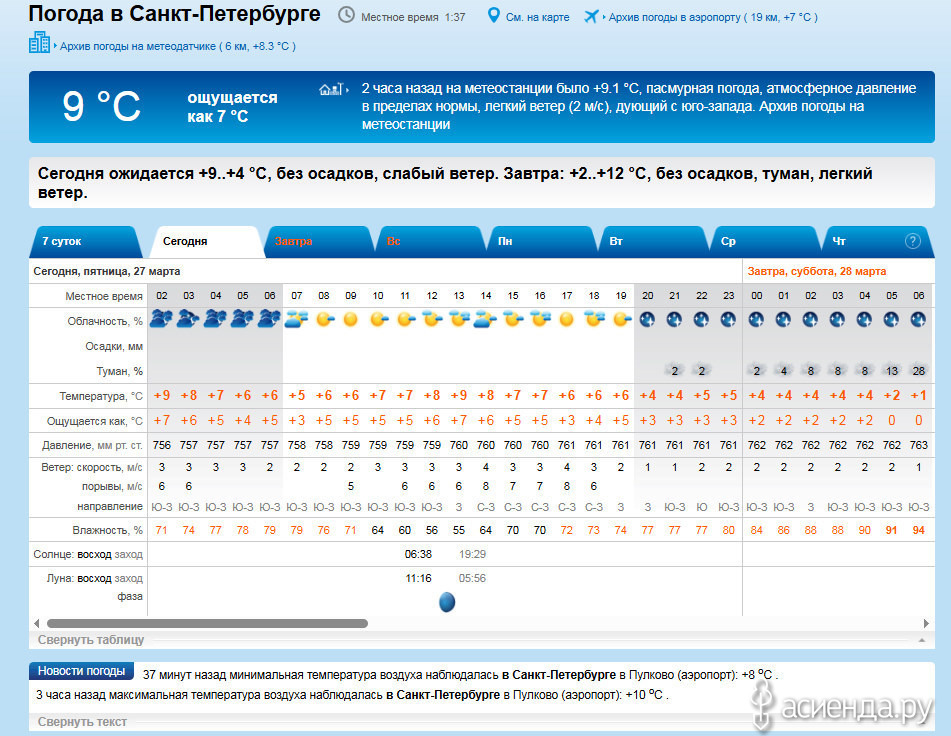951x736 pixels.
Task: Click the clock icon beside Местное время
Action: [x=346, y=16]
